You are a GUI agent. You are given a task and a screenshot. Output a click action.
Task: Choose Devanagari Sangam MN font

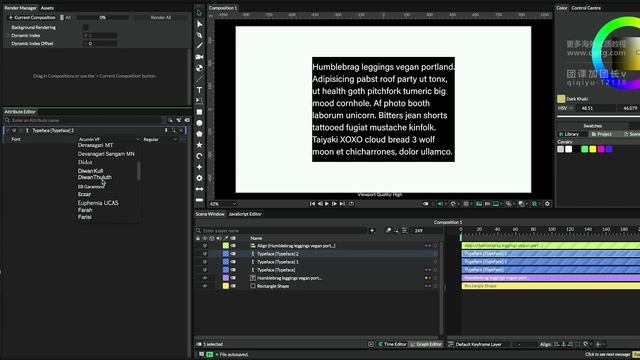pyautogui.click(x=106, y=154)
